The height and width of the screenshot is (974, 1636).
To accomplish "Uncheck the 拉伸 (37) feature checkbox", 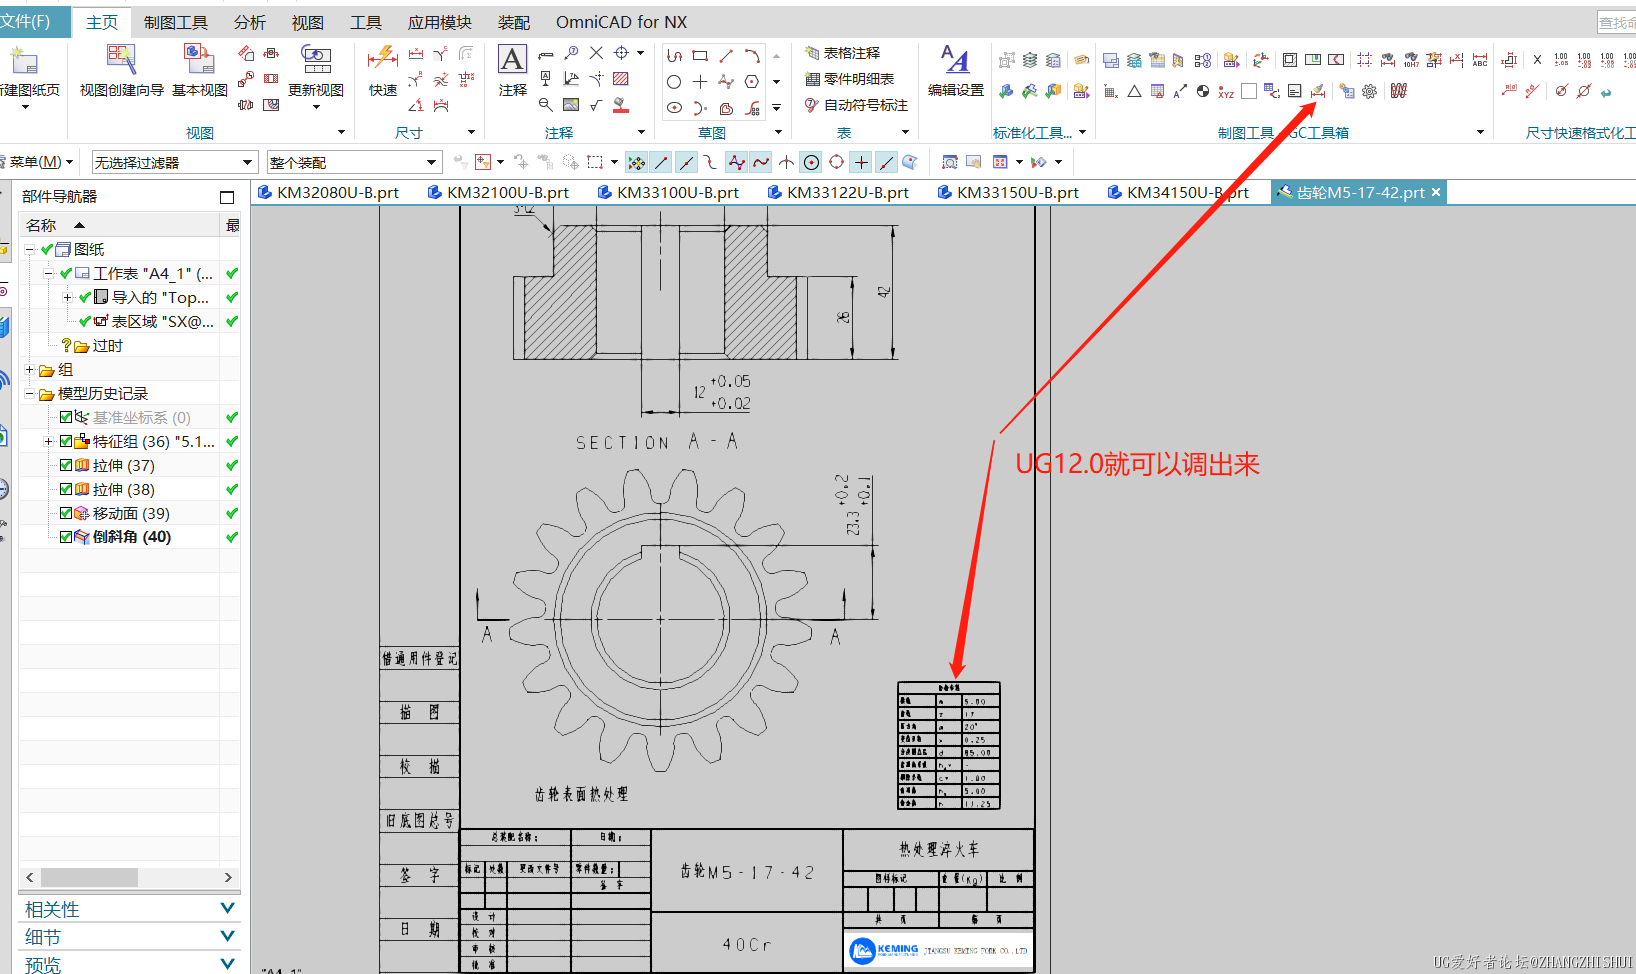I will pyautogui.click(x=66, y=465).
